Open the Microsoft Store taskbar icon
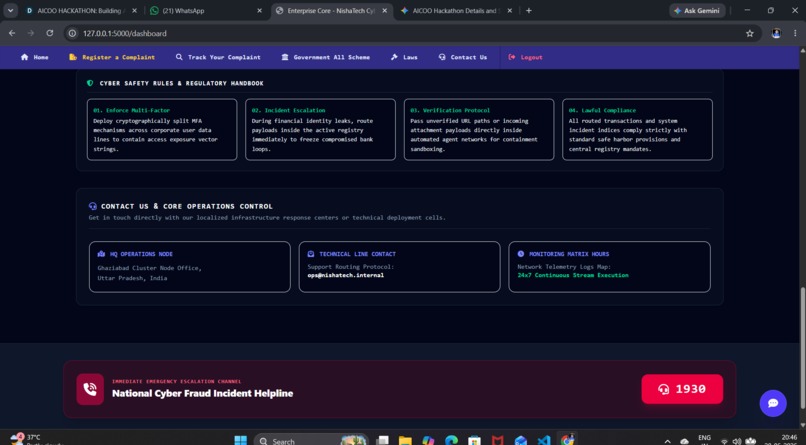 (474, 440)
